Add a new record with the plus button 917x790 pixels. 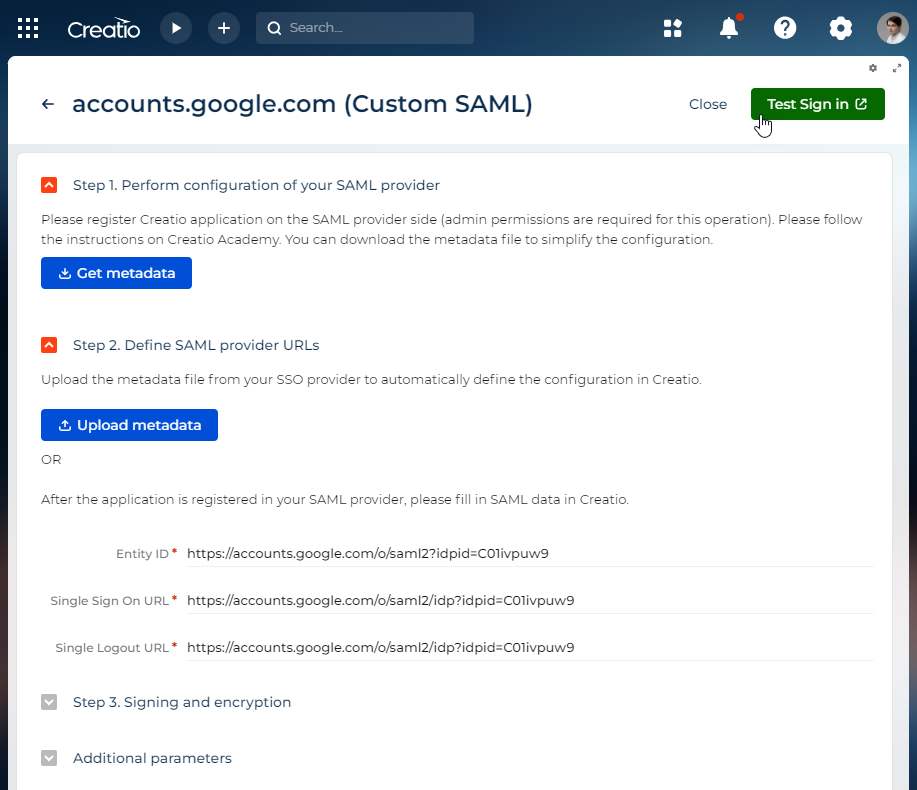pos(224,28)
